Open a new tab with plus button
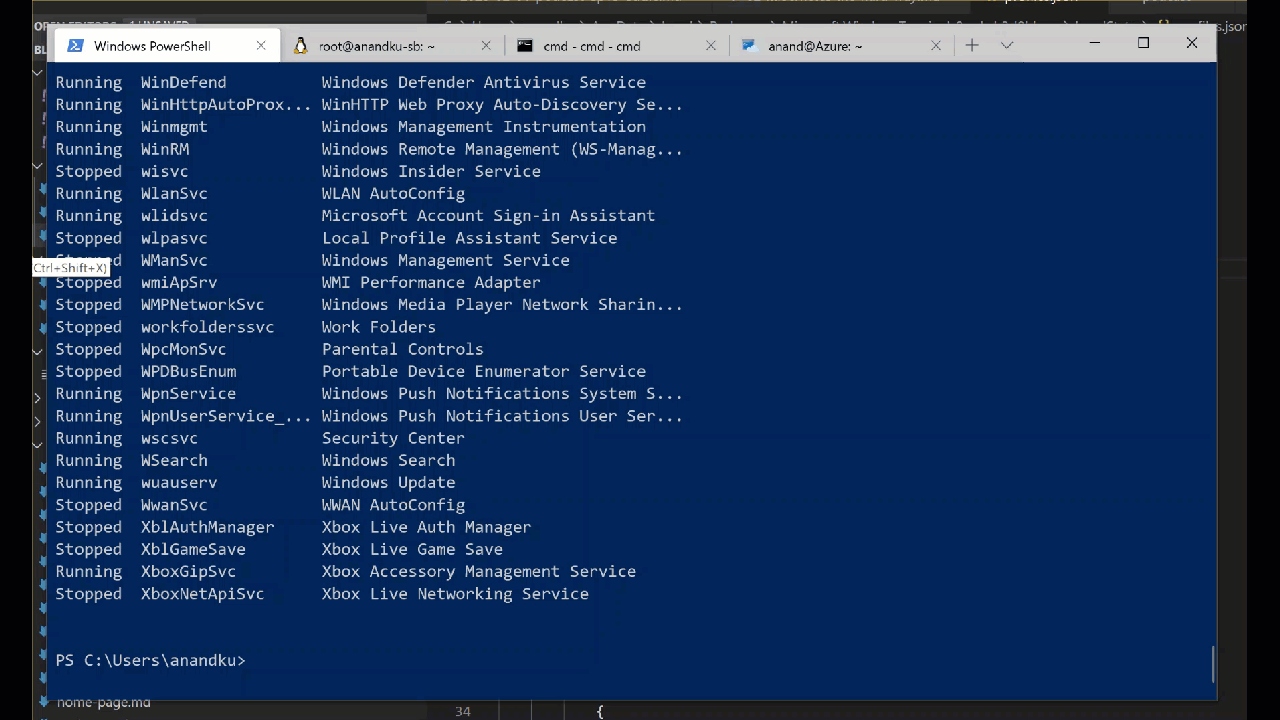 [972, 45]
